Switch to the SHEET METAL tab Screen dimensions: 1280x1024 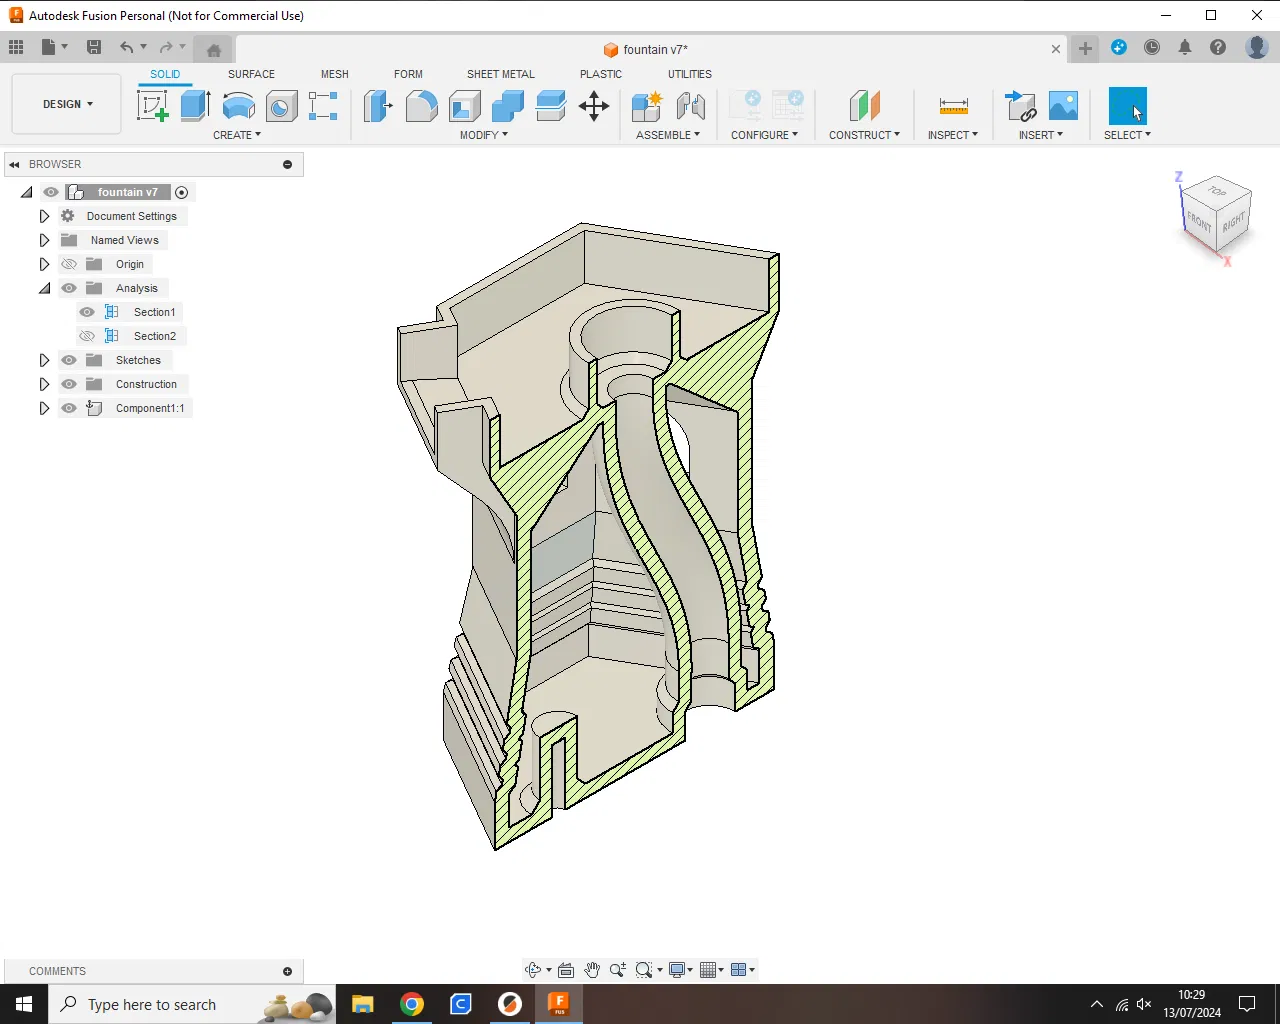pyautogui.click(x=500, y=74)
